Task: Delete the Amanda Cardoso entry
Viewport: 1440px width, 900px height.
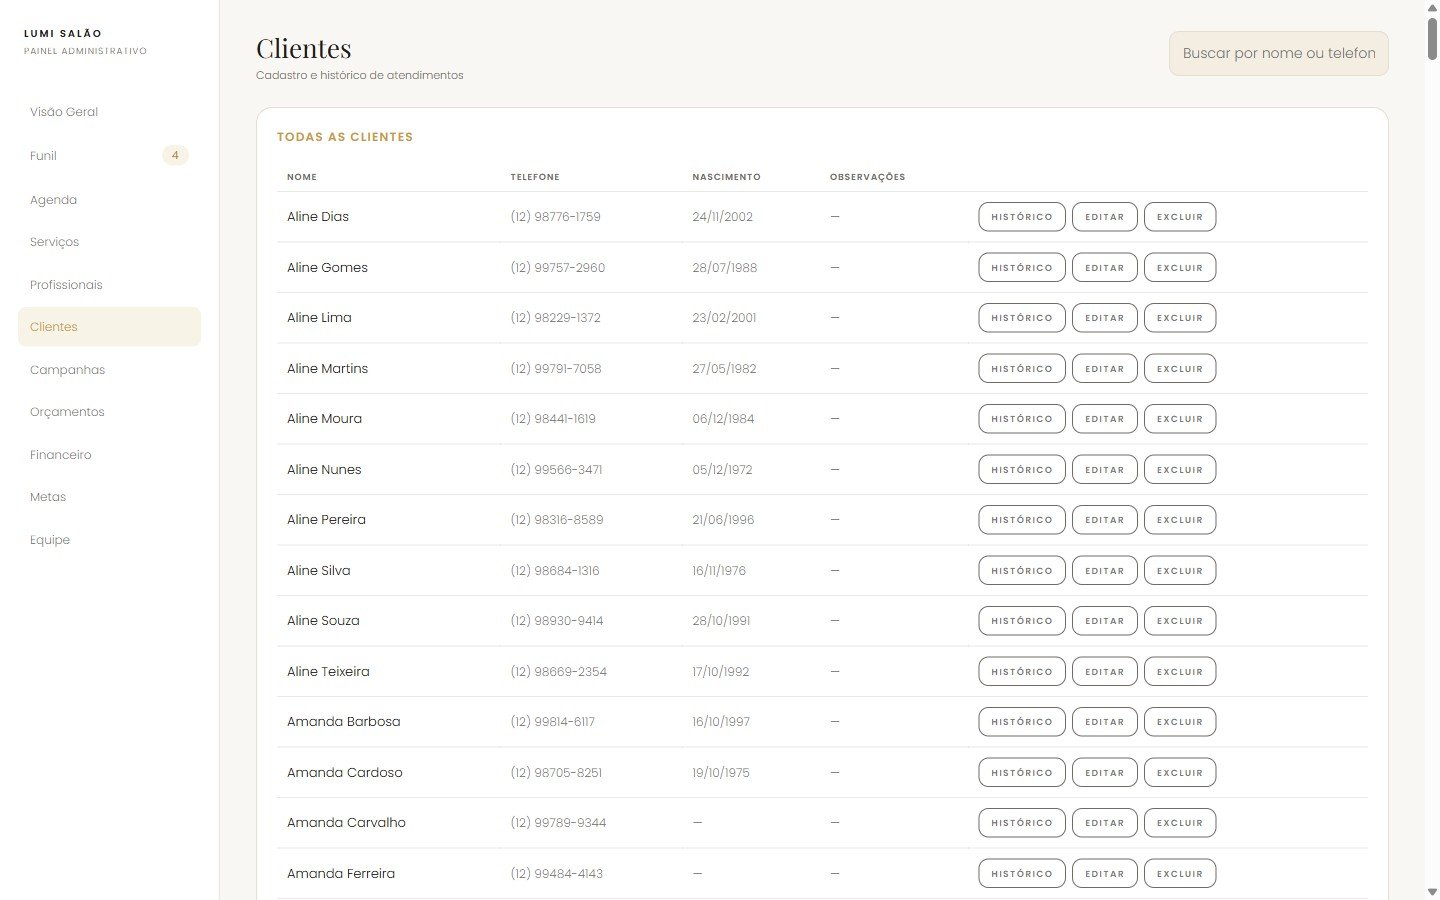Action: [1180, 773]
